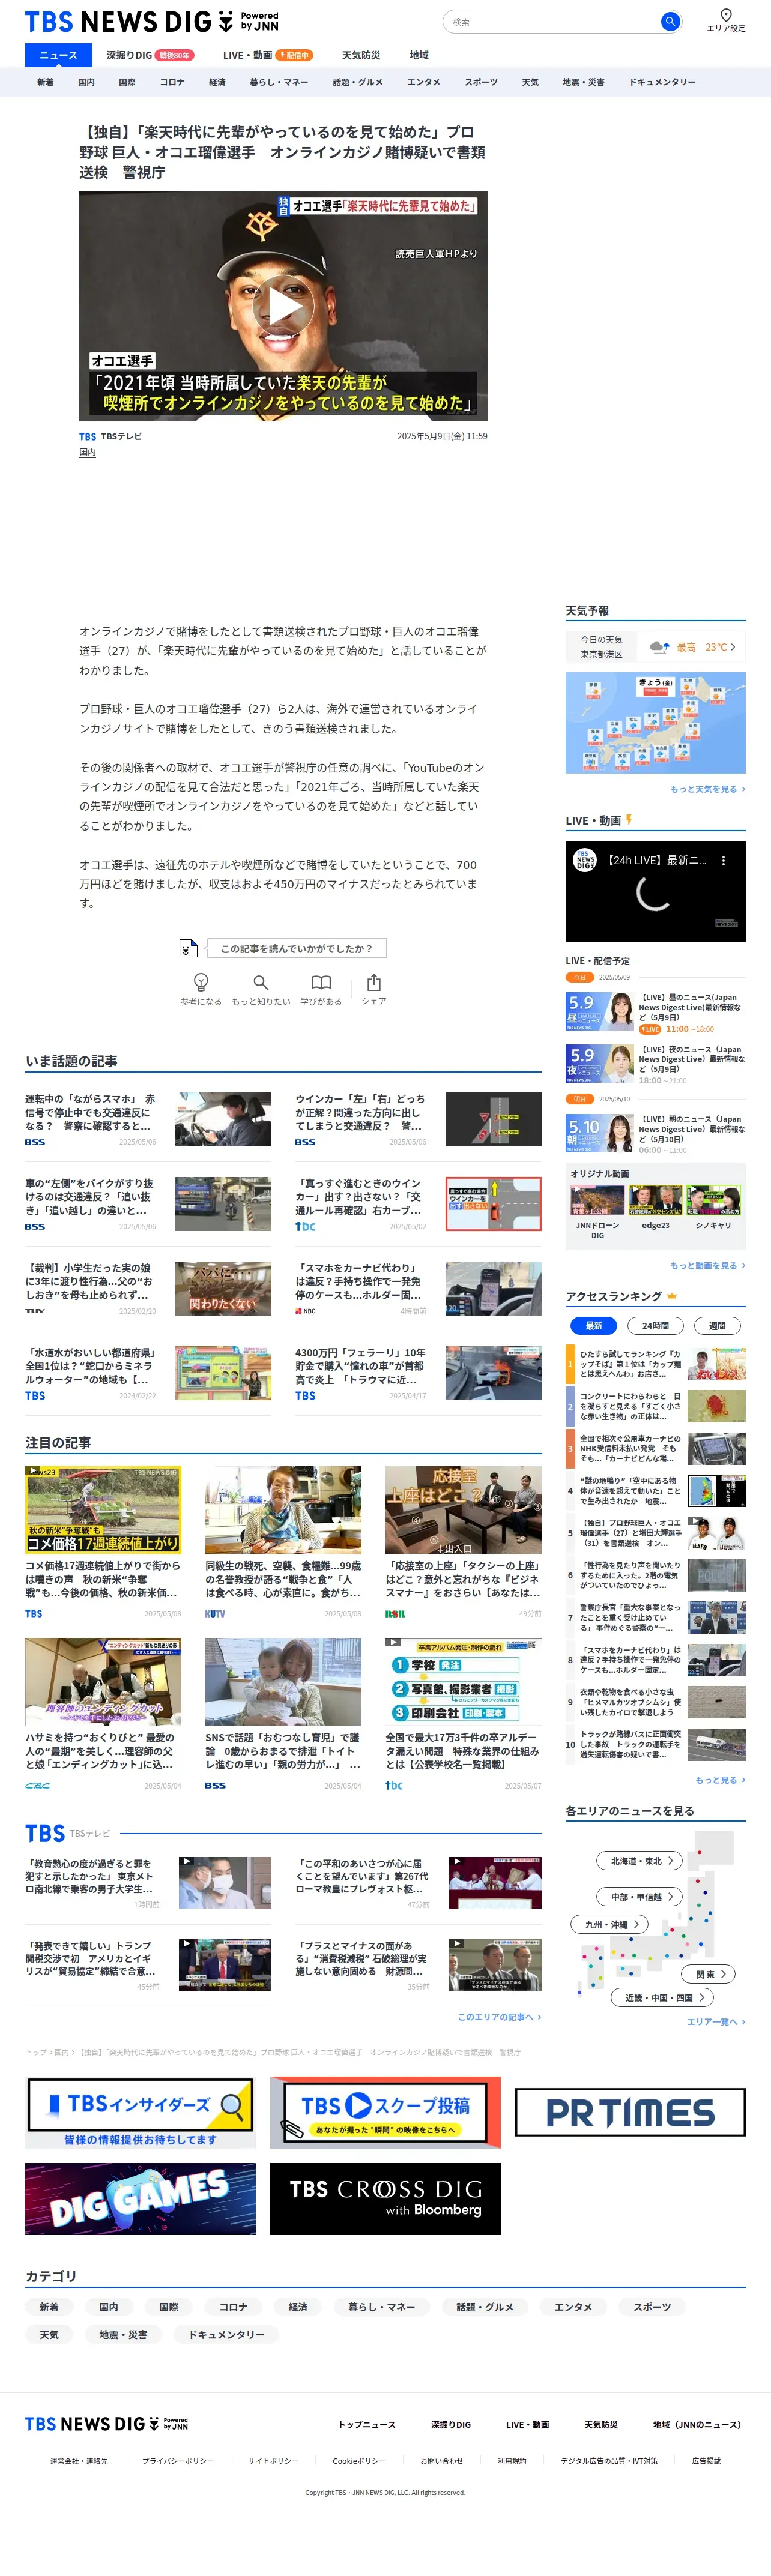The height and width of the screenshot is (2576, 771).
Task: Click the 24h LIVE video player
Action: pyautogui.click(x=656, y=891)
